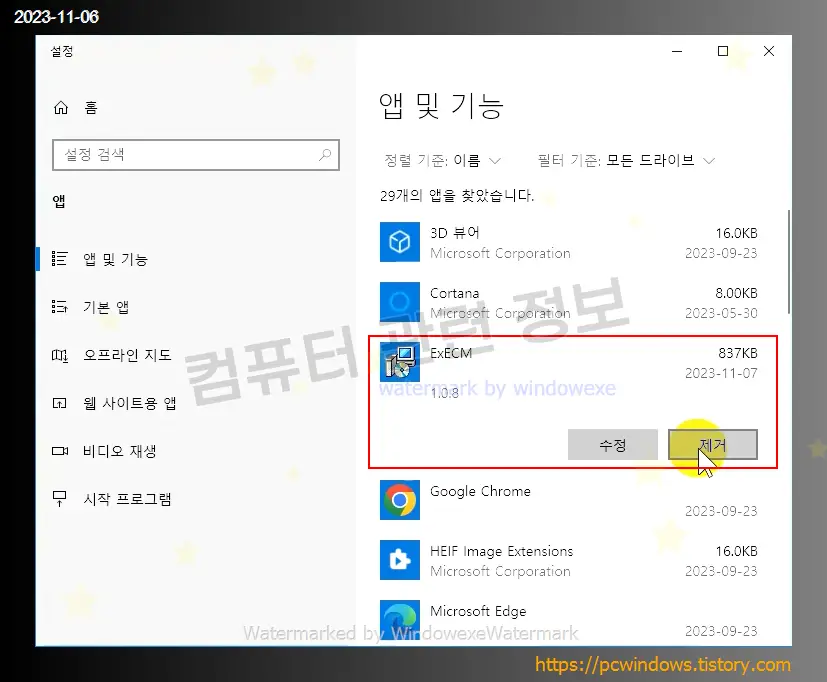The height and width of the screenshot is (682, 827).
Task: Select the Google Chrome app name
Action: (x=480, y=491)
